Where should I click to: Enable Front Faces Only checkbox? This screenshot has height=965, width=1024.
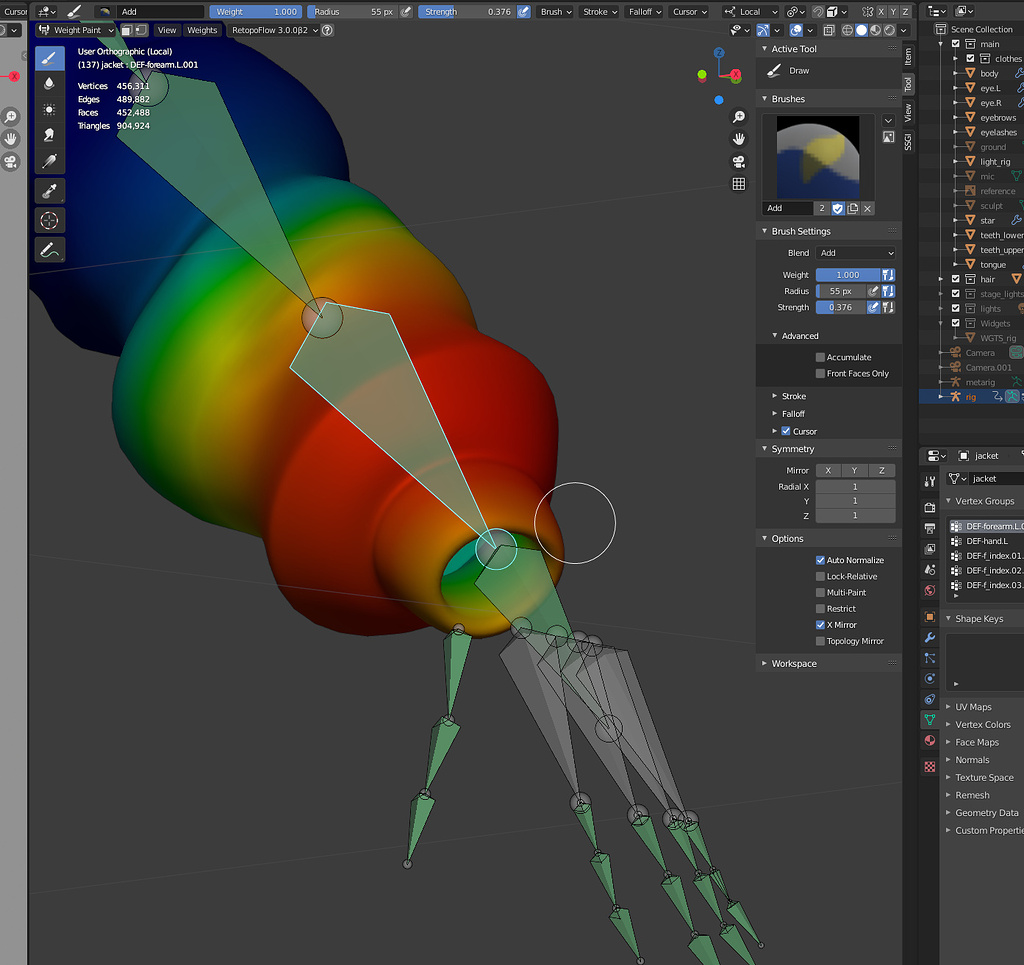820,373
